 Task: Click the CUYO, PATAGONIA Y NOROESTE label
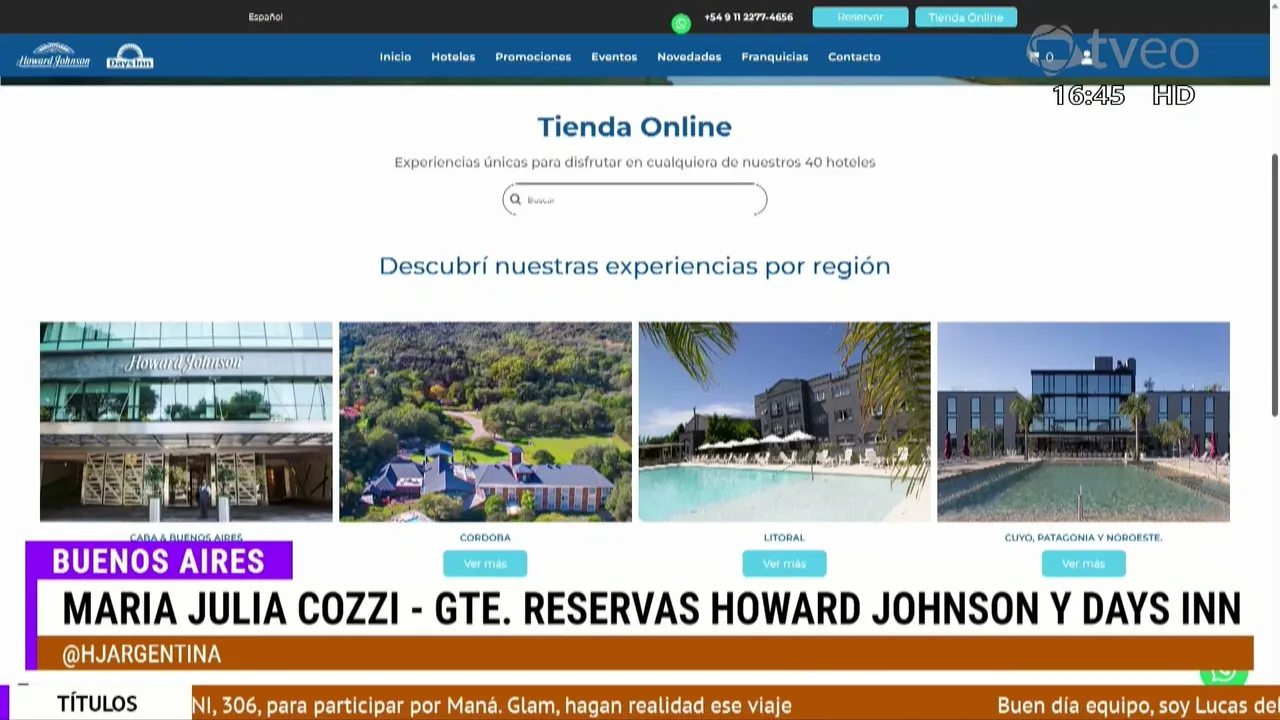pyautogui.click(x=1083, y=538)
